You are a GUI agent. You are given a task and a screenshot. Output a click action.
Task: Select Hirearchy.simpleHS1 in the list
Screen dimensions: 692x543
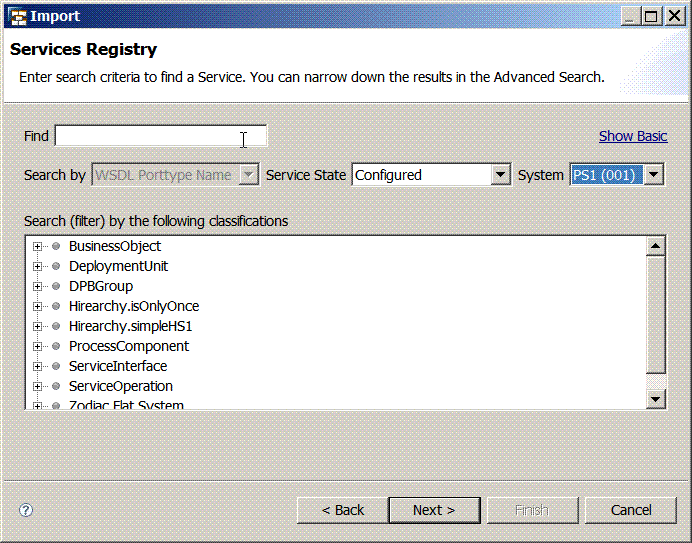point(130,326)
